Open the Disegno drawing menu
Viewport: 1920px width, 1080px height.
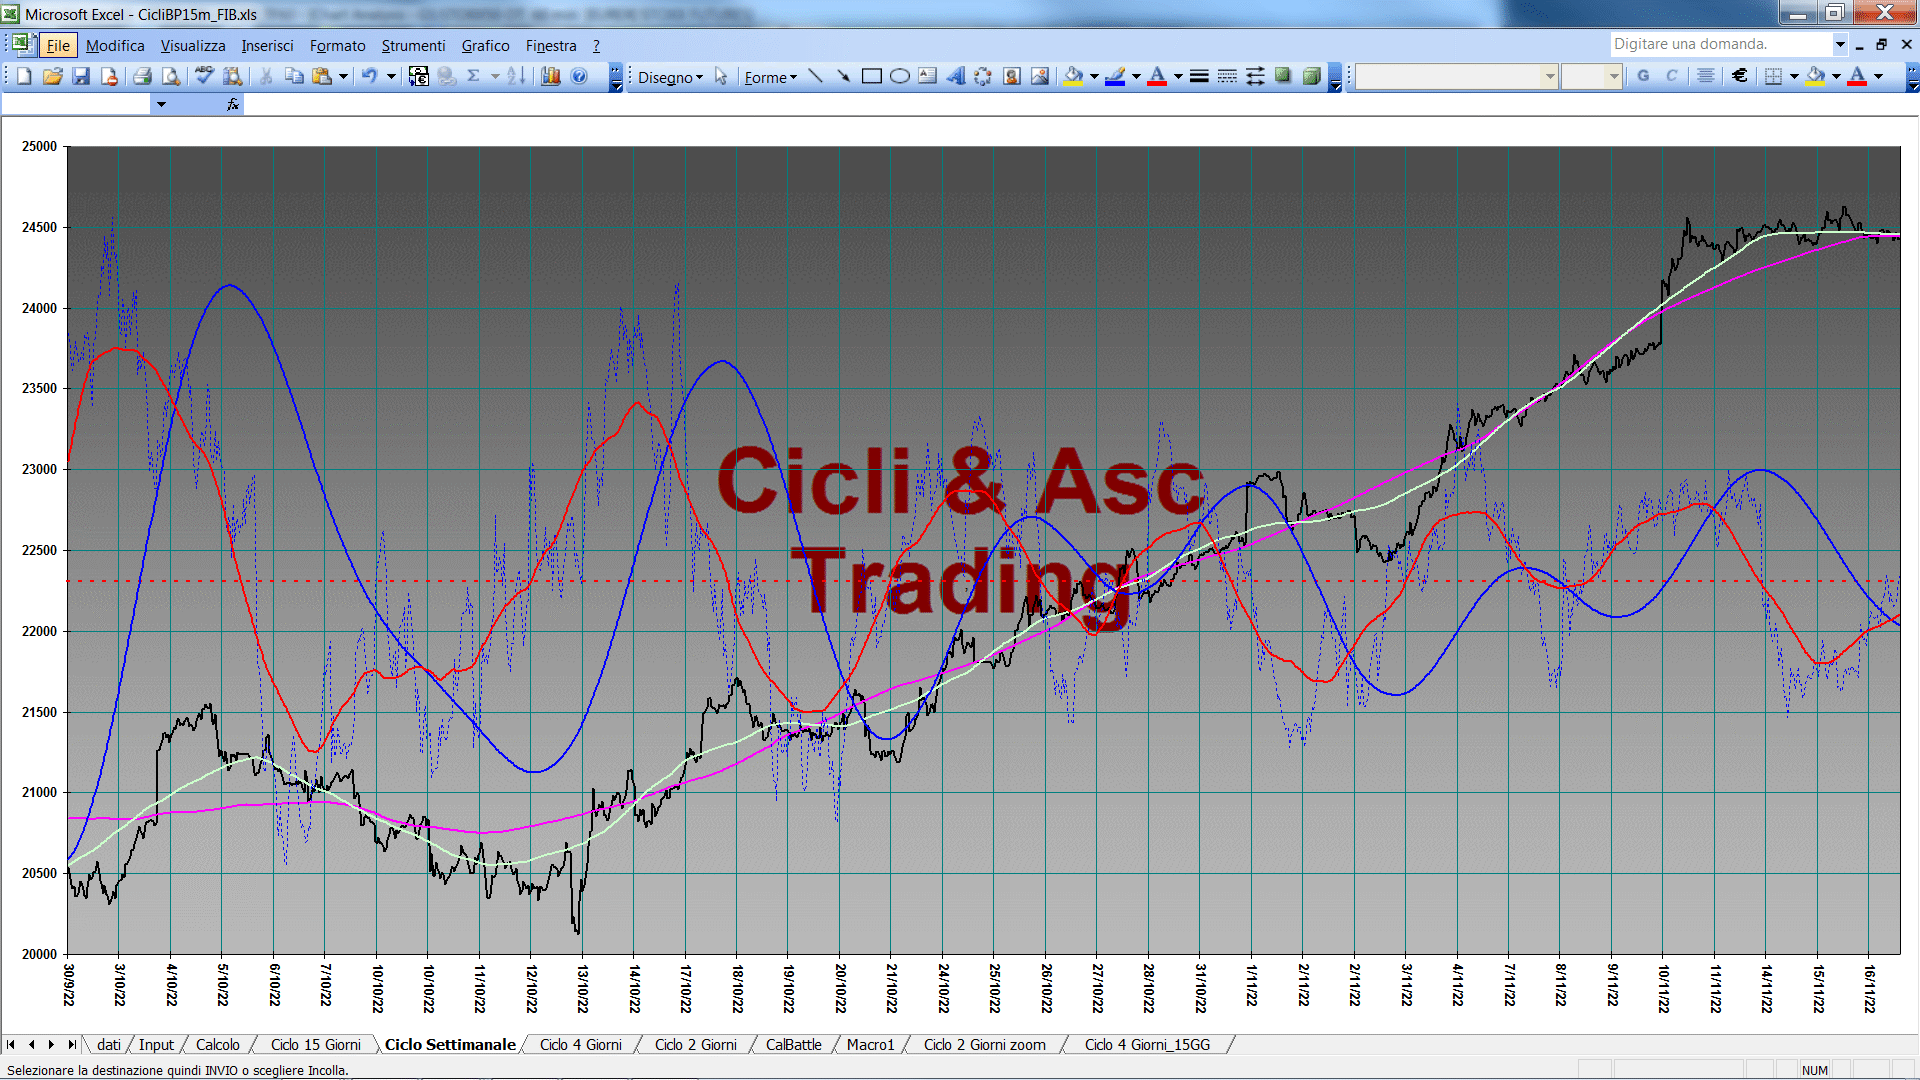(670, 77)
